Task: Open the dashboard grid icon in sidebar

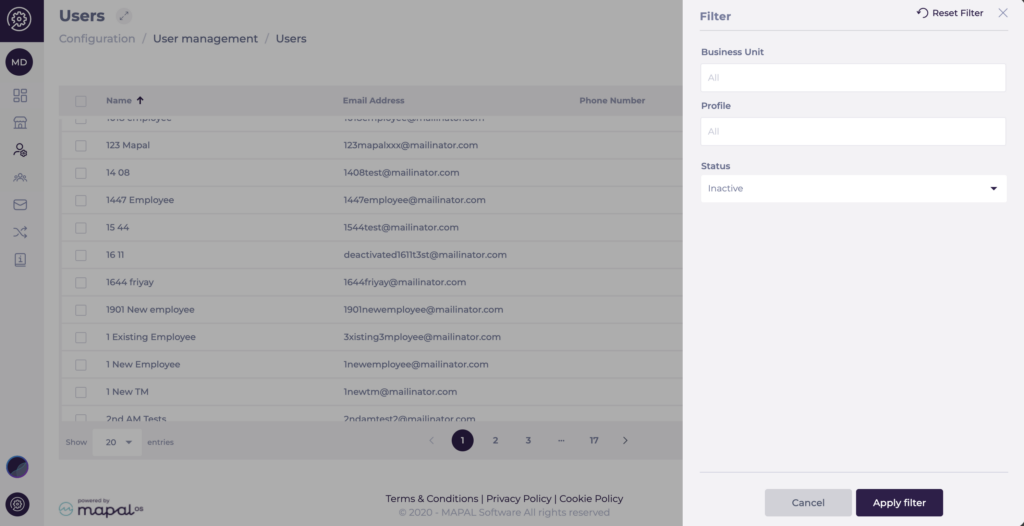Action: click(20, 96)
